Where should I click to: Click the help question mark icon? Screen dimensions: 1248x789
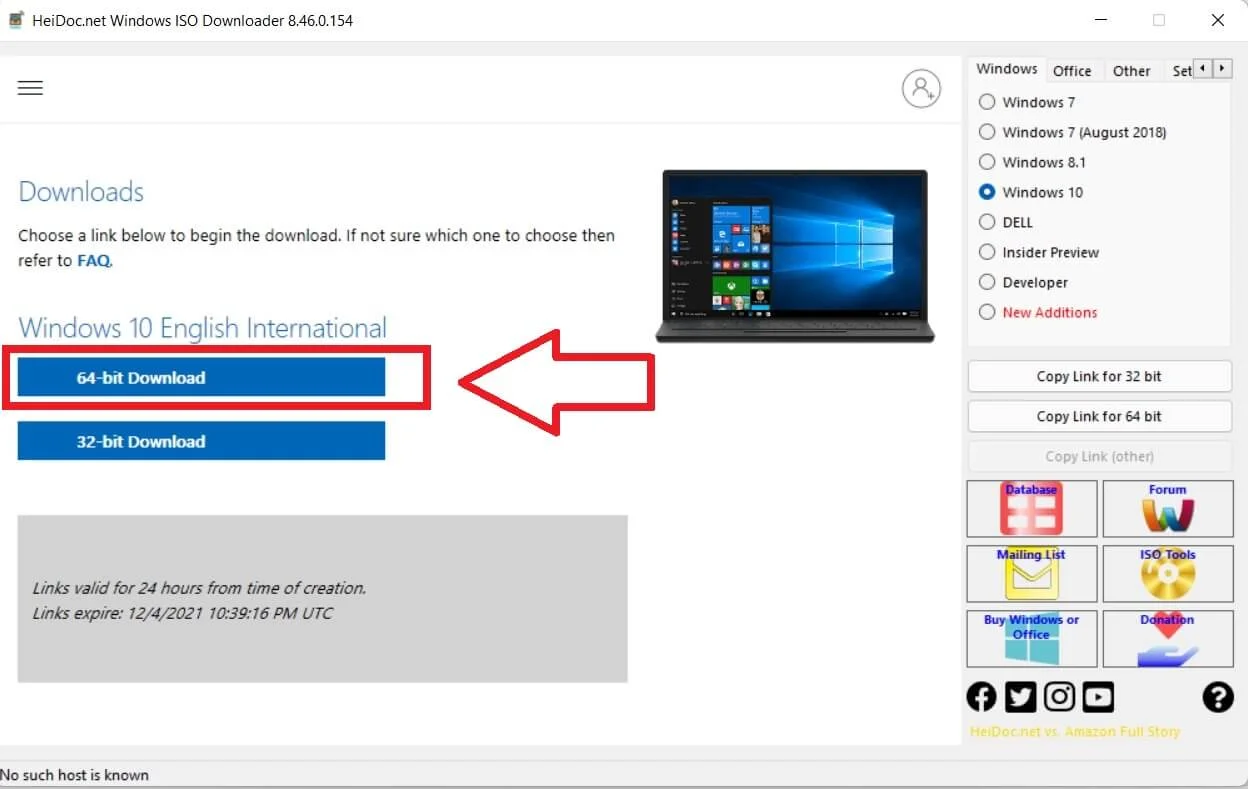pos(1217,697)
